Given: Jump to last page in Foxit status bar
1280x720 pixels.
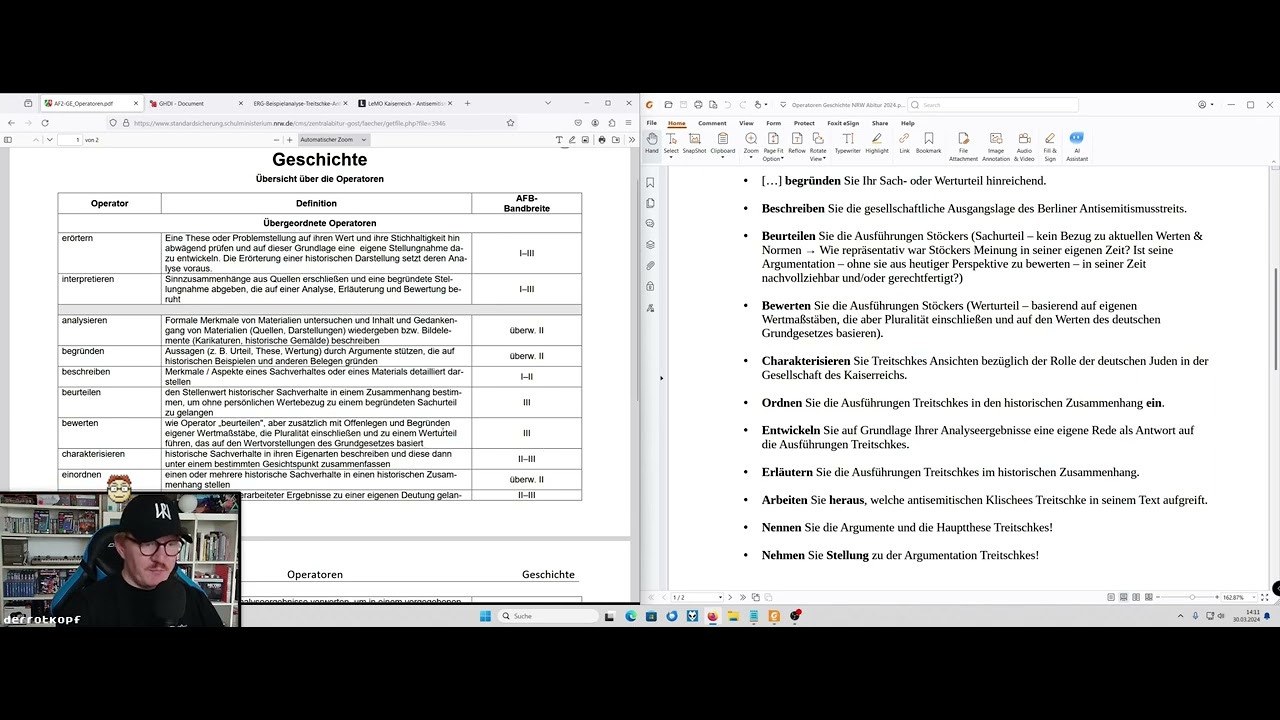Looking at the screenshot, I should pyautogui.click(x=742, y=597).
